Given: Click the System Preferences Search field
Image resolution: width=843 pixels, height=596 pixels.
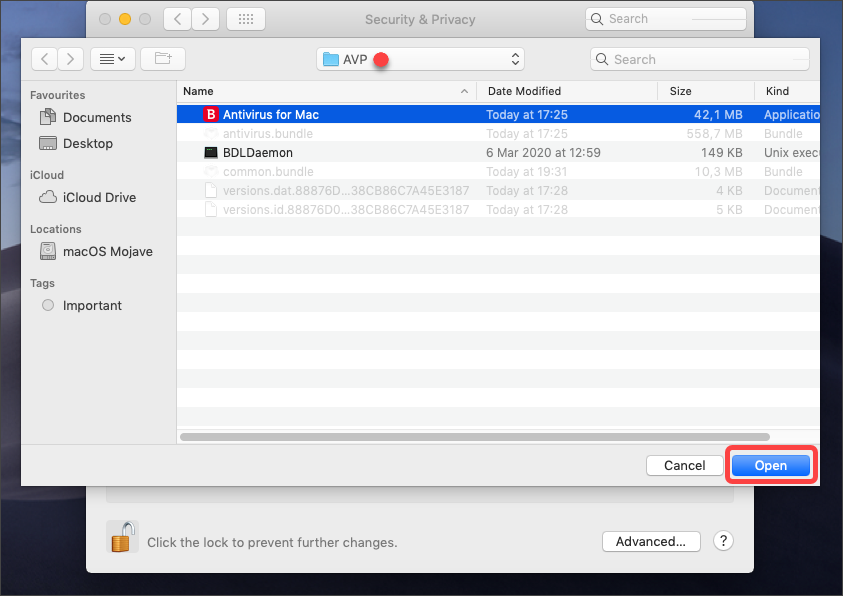Looking at the screenshot, I should [x=666, y=19].
